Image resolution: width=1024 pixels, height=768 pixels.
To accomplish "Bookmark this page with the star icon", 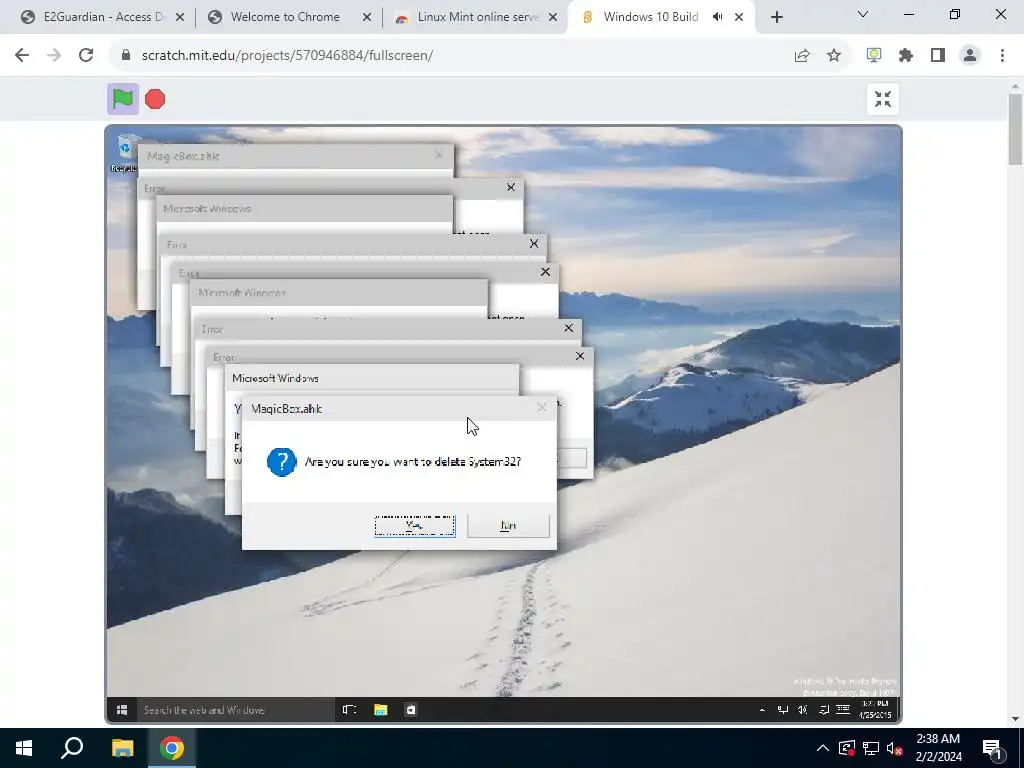I will point(834,56).
